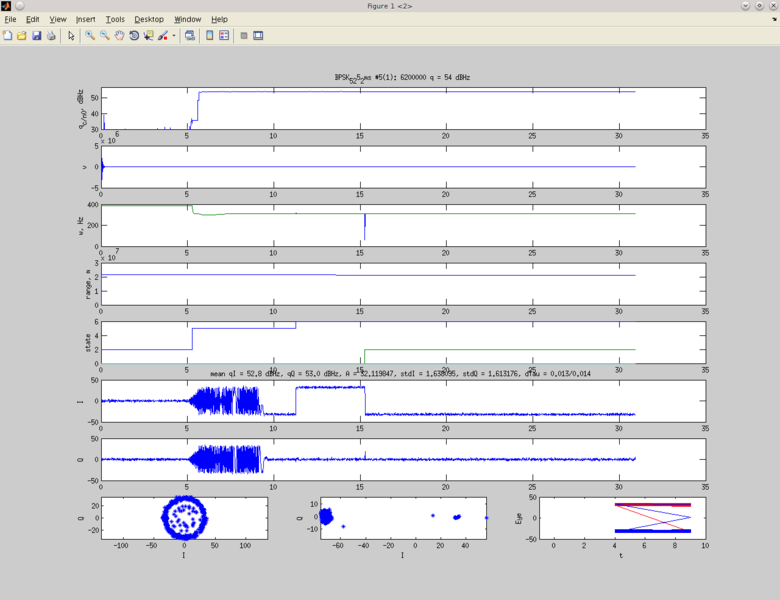Screen dimensions: 780x600
Task: Click the I/Q circular constellation scatter plot
Action: tap(184, 517)
